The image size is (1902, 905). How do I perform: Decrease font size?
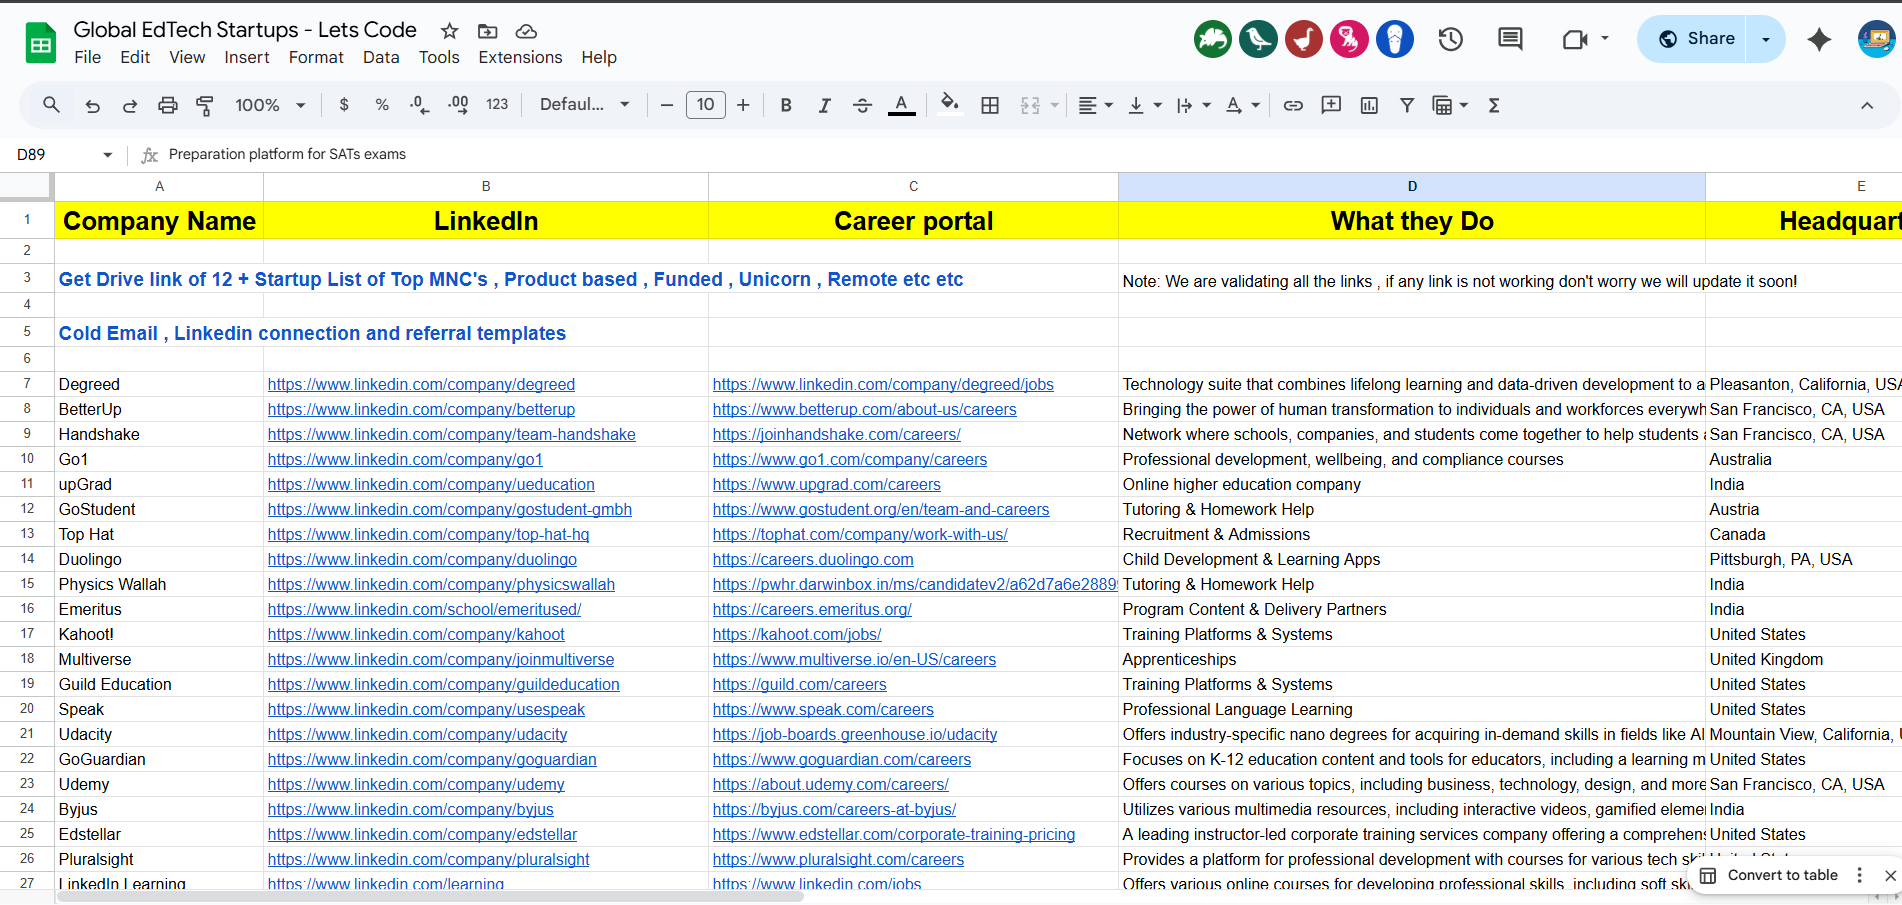point(667,105)
